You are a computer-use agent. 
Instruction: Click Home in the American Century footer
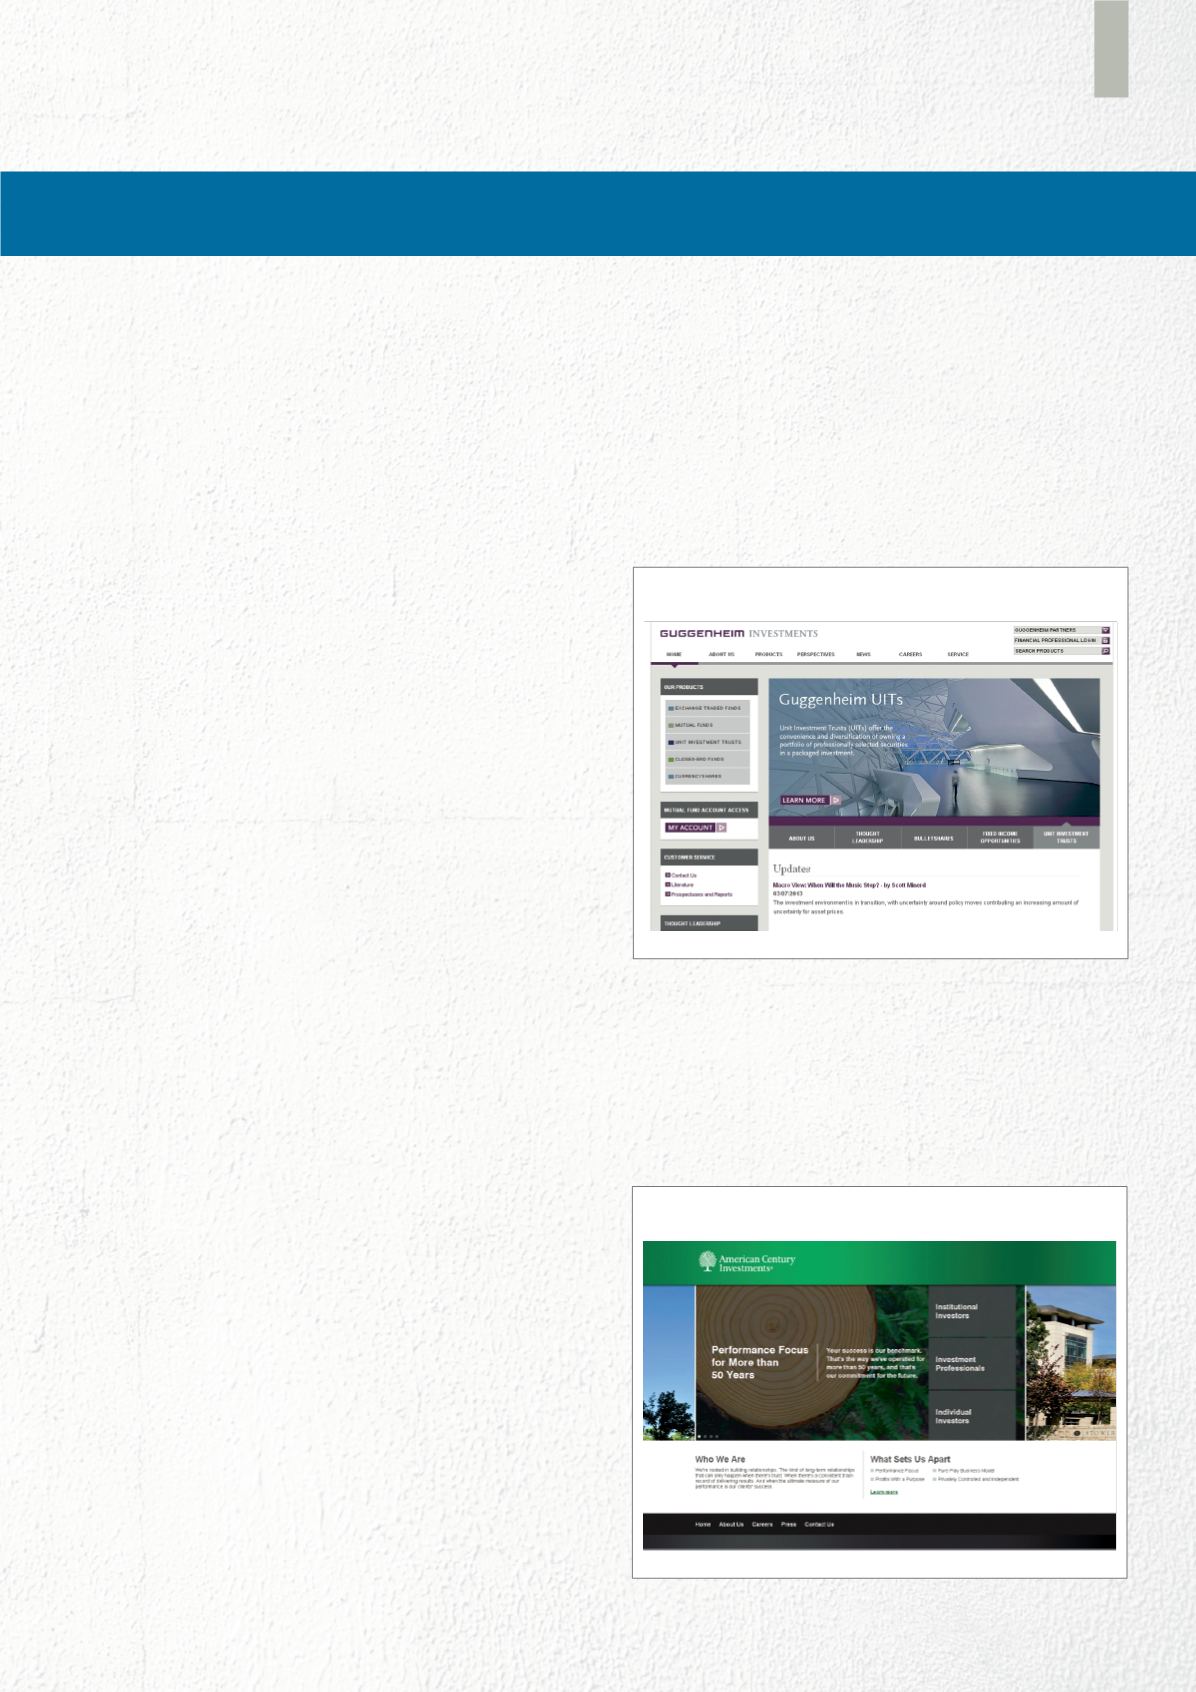pos(703,1525)
